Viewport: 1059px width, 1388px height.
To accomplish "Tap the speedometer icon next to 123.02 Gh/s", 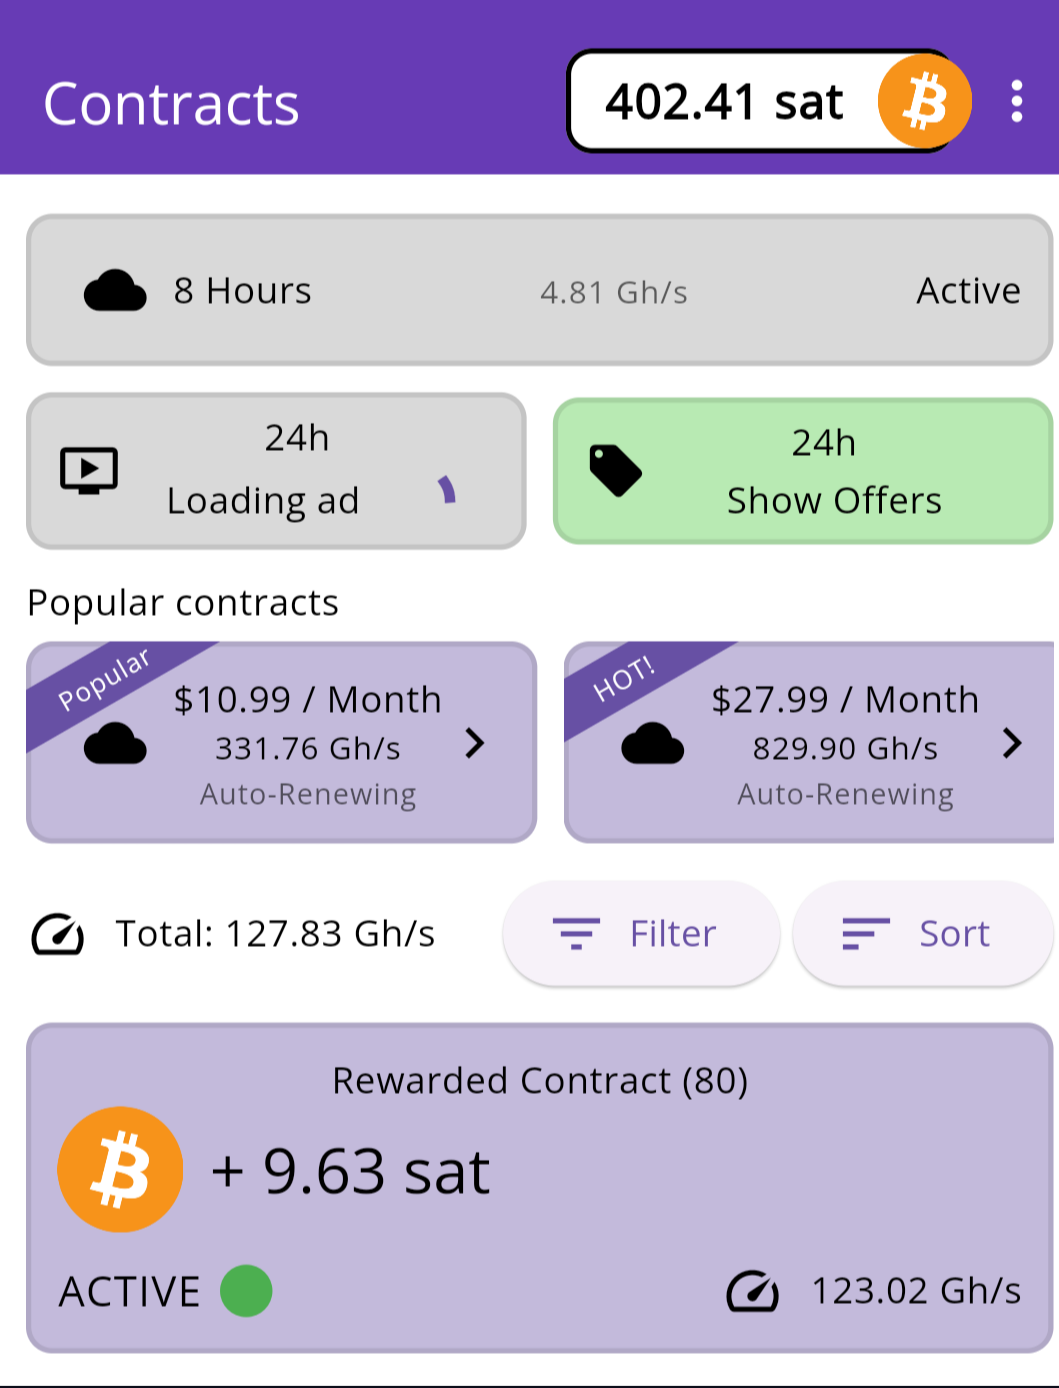I will pyautogui.click(x=752, y=1291).
